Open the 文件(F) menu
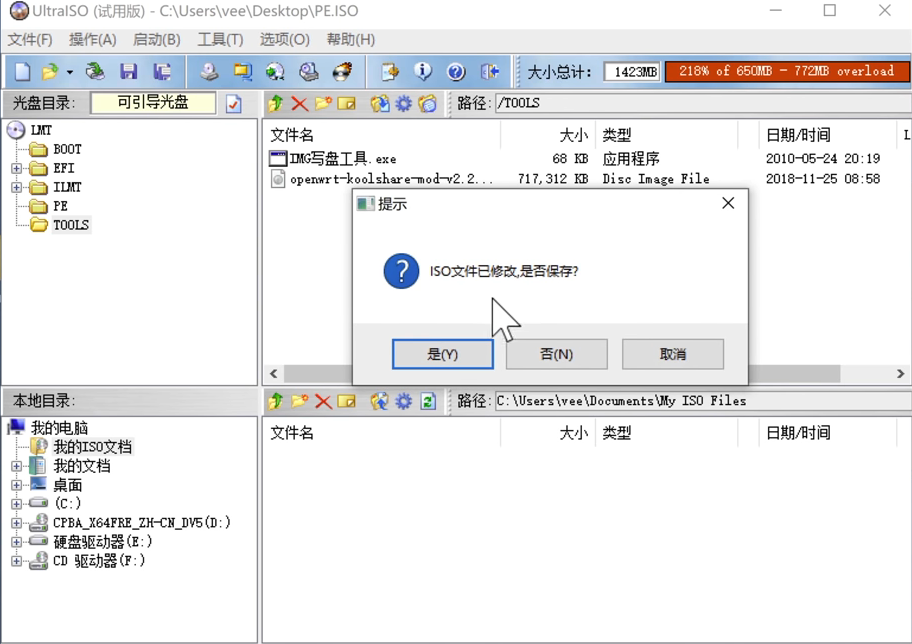Image resolution: width=912 pixels, height=644 pixels. point(30,40)
